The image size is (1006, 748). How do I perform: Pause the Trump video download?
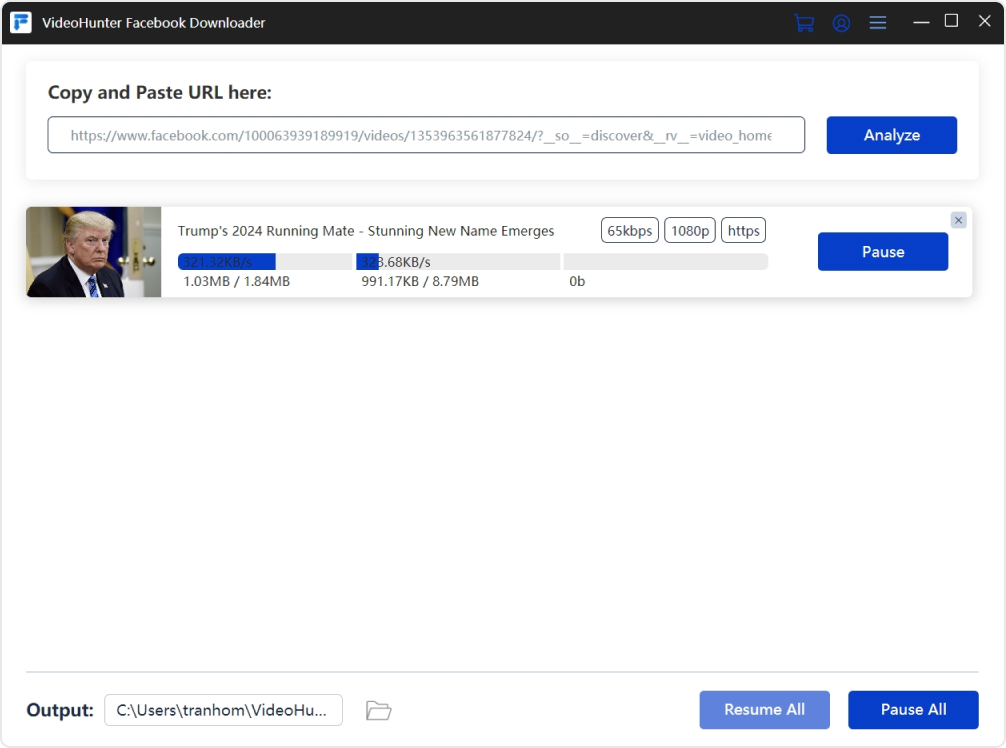[883, 251]
